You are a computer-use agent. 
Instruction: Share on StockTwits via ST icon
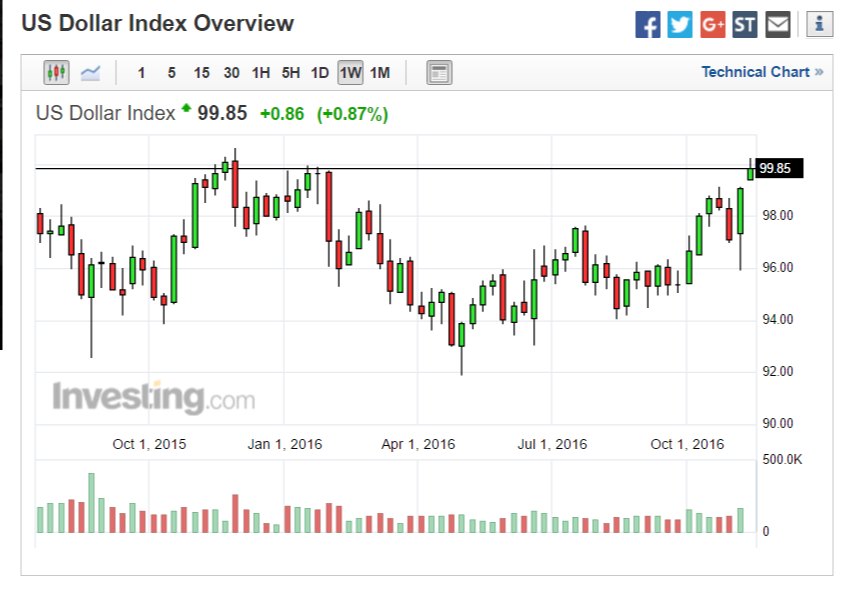pos(744,24)
